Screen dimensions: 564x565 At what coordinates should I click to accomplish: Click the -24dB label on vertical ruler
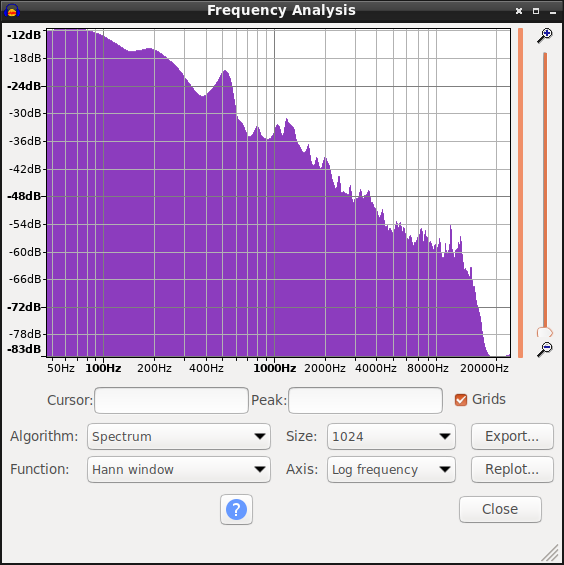point(24,86)
